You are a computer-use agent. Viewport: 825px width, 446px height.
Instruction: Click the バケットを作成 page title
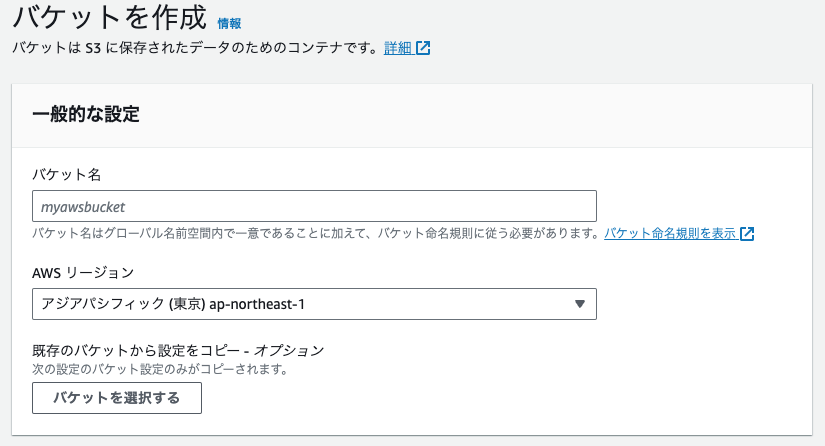109,17
